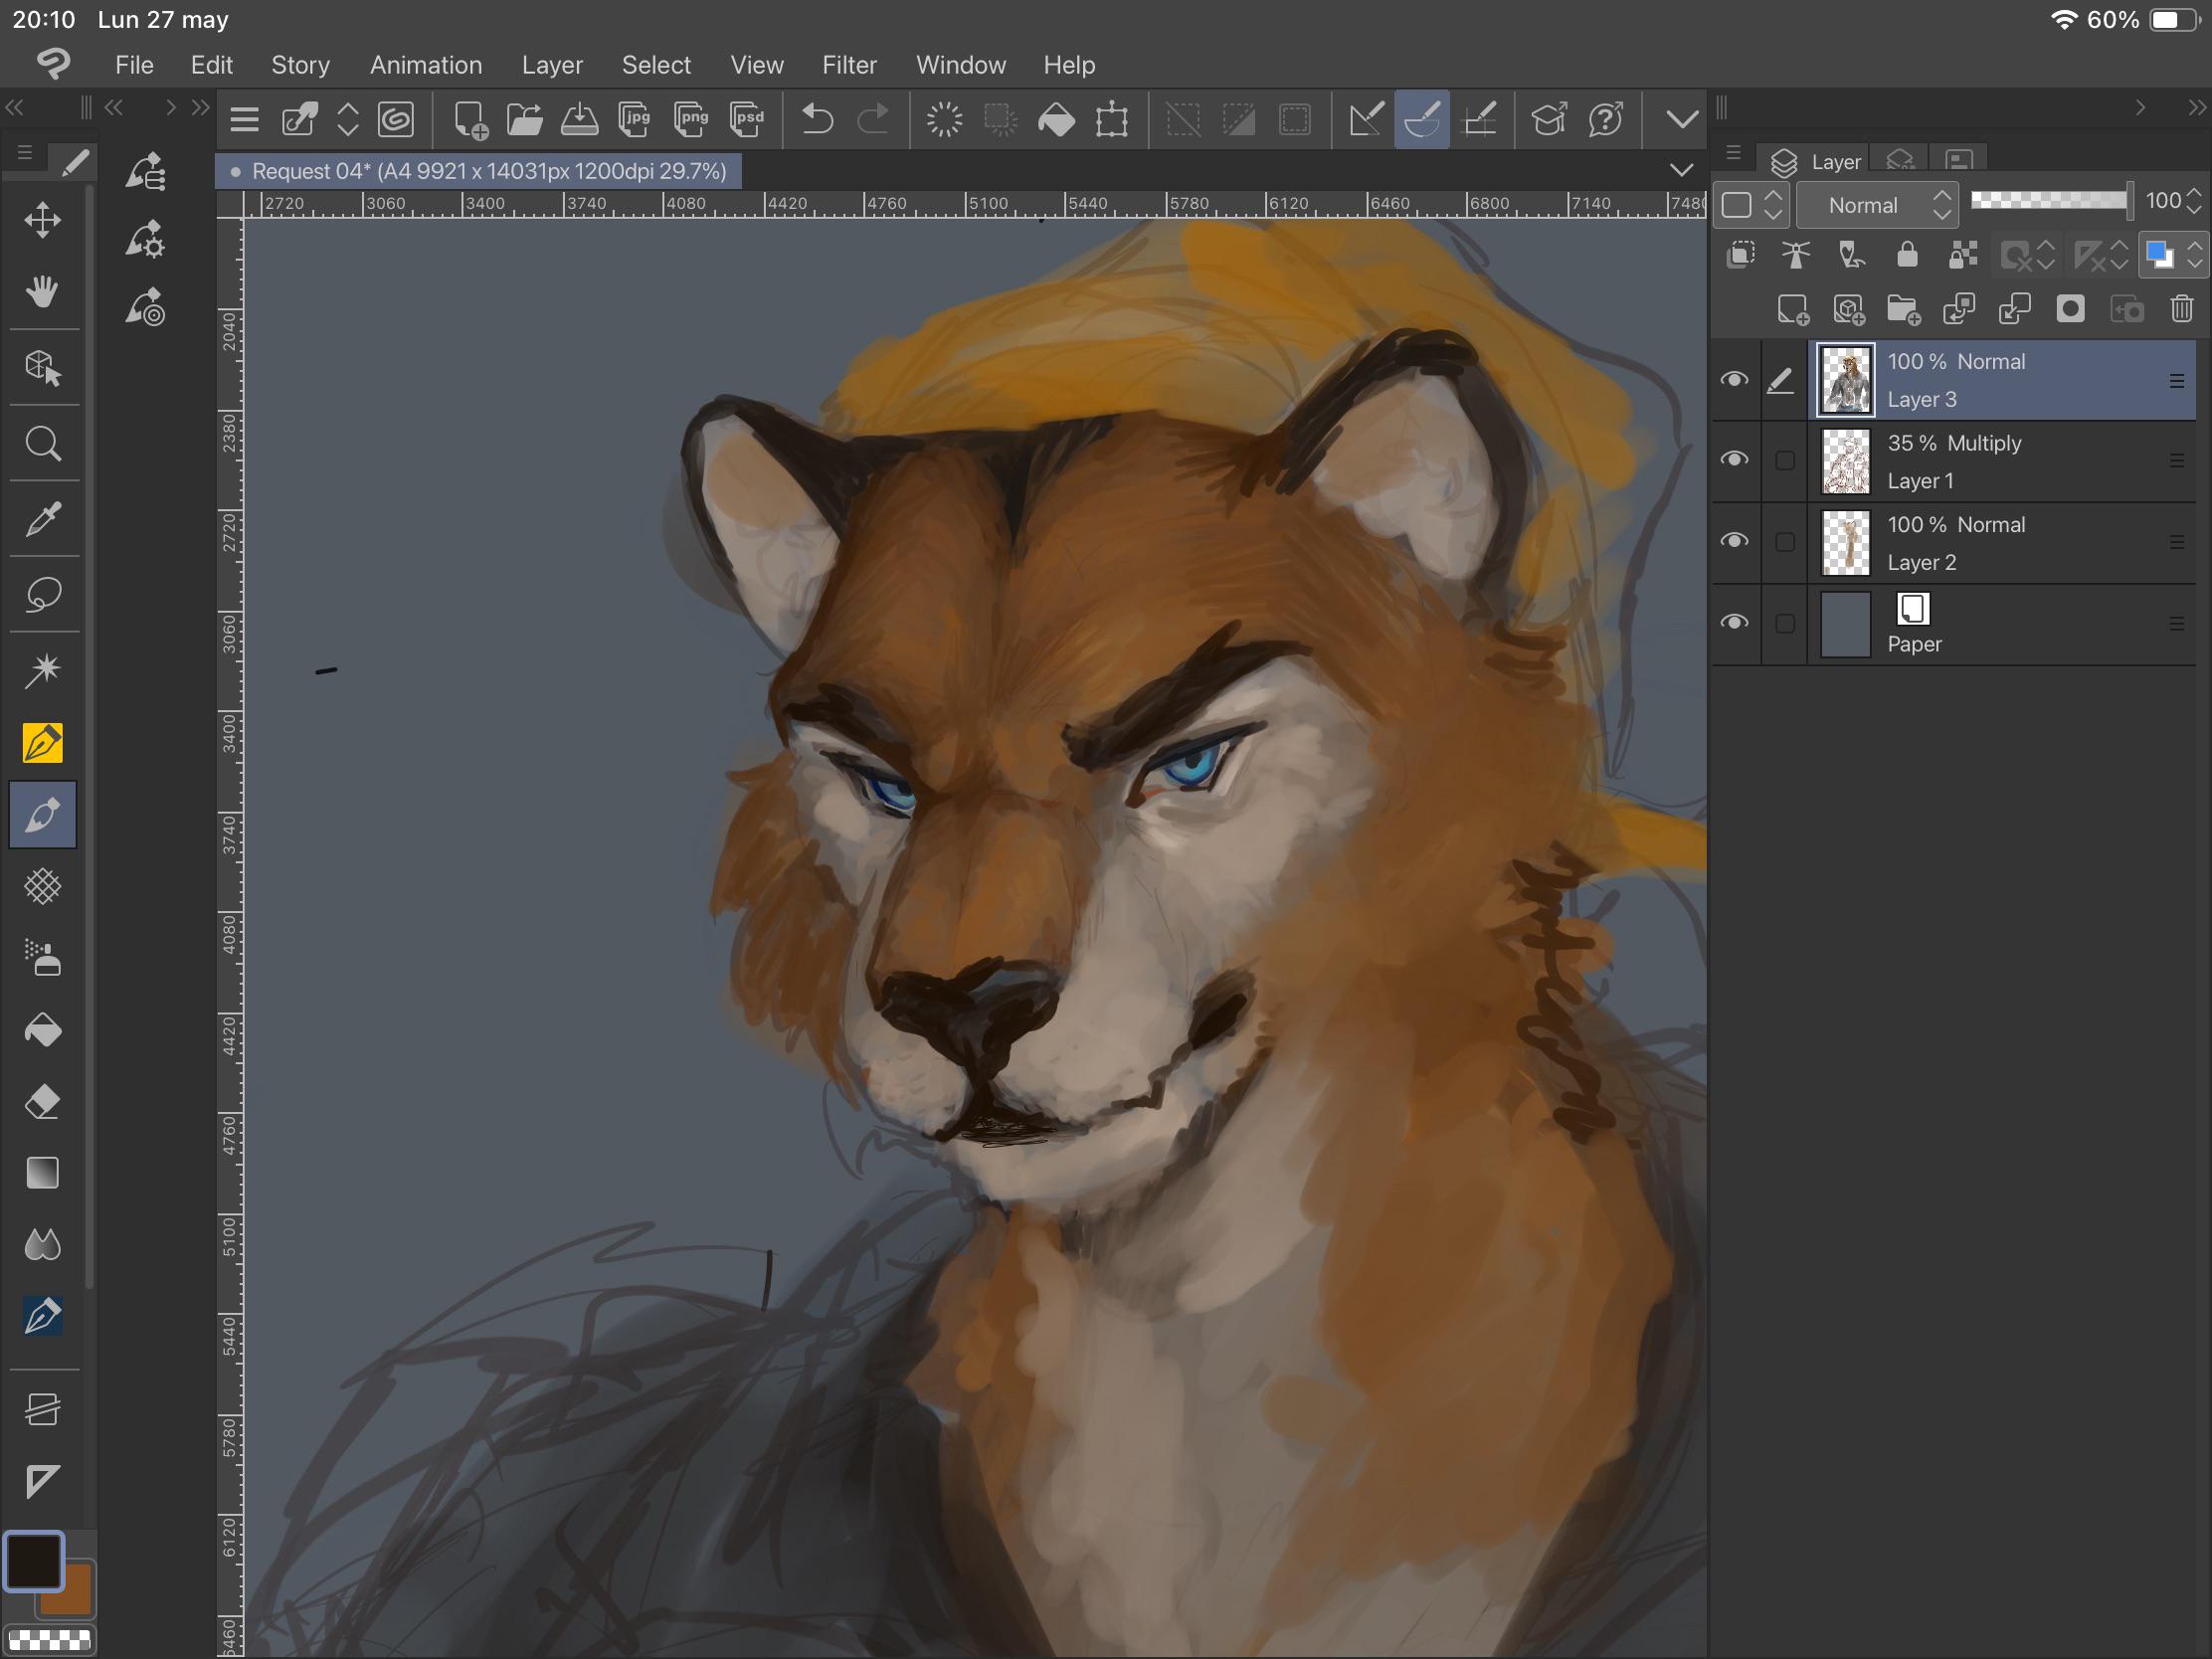Viewport: 2212px width, 1659px height.
Task: Open the Filter menu
Action: pos(849,64)
